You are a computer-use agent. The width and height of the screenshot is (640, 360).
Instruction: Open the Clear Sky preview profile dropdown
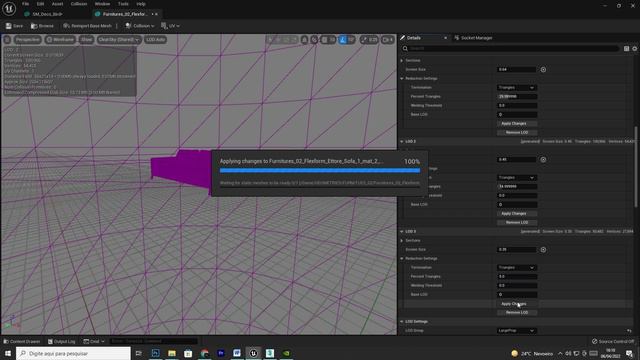click(119, 40)
